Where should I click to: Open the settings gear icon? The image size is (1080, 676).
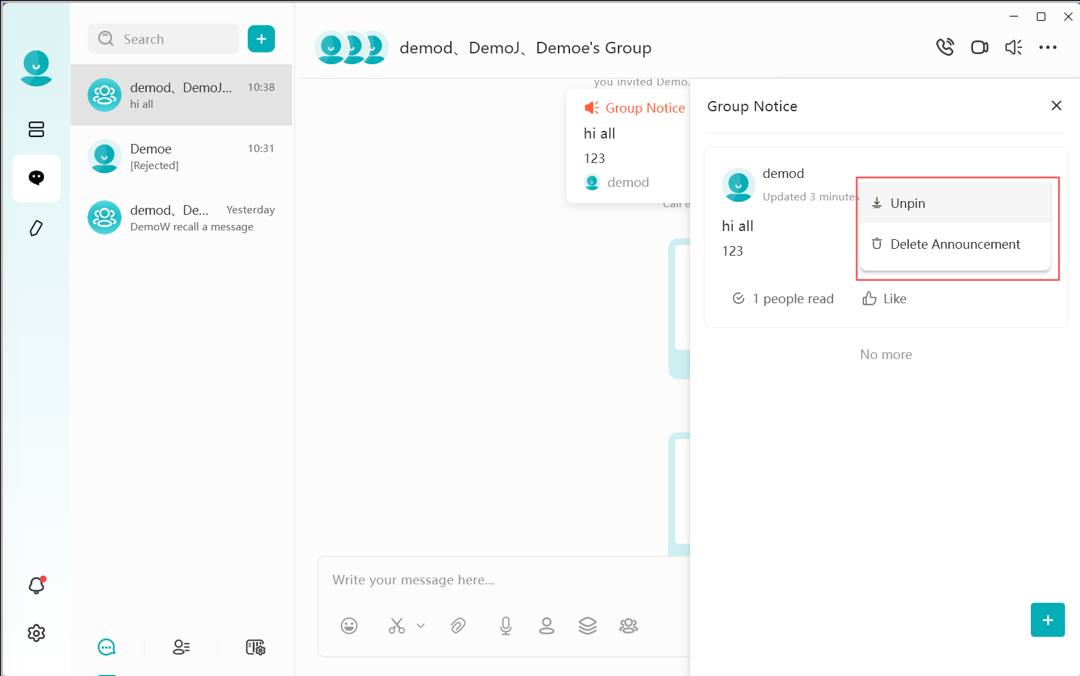[36, 633]
